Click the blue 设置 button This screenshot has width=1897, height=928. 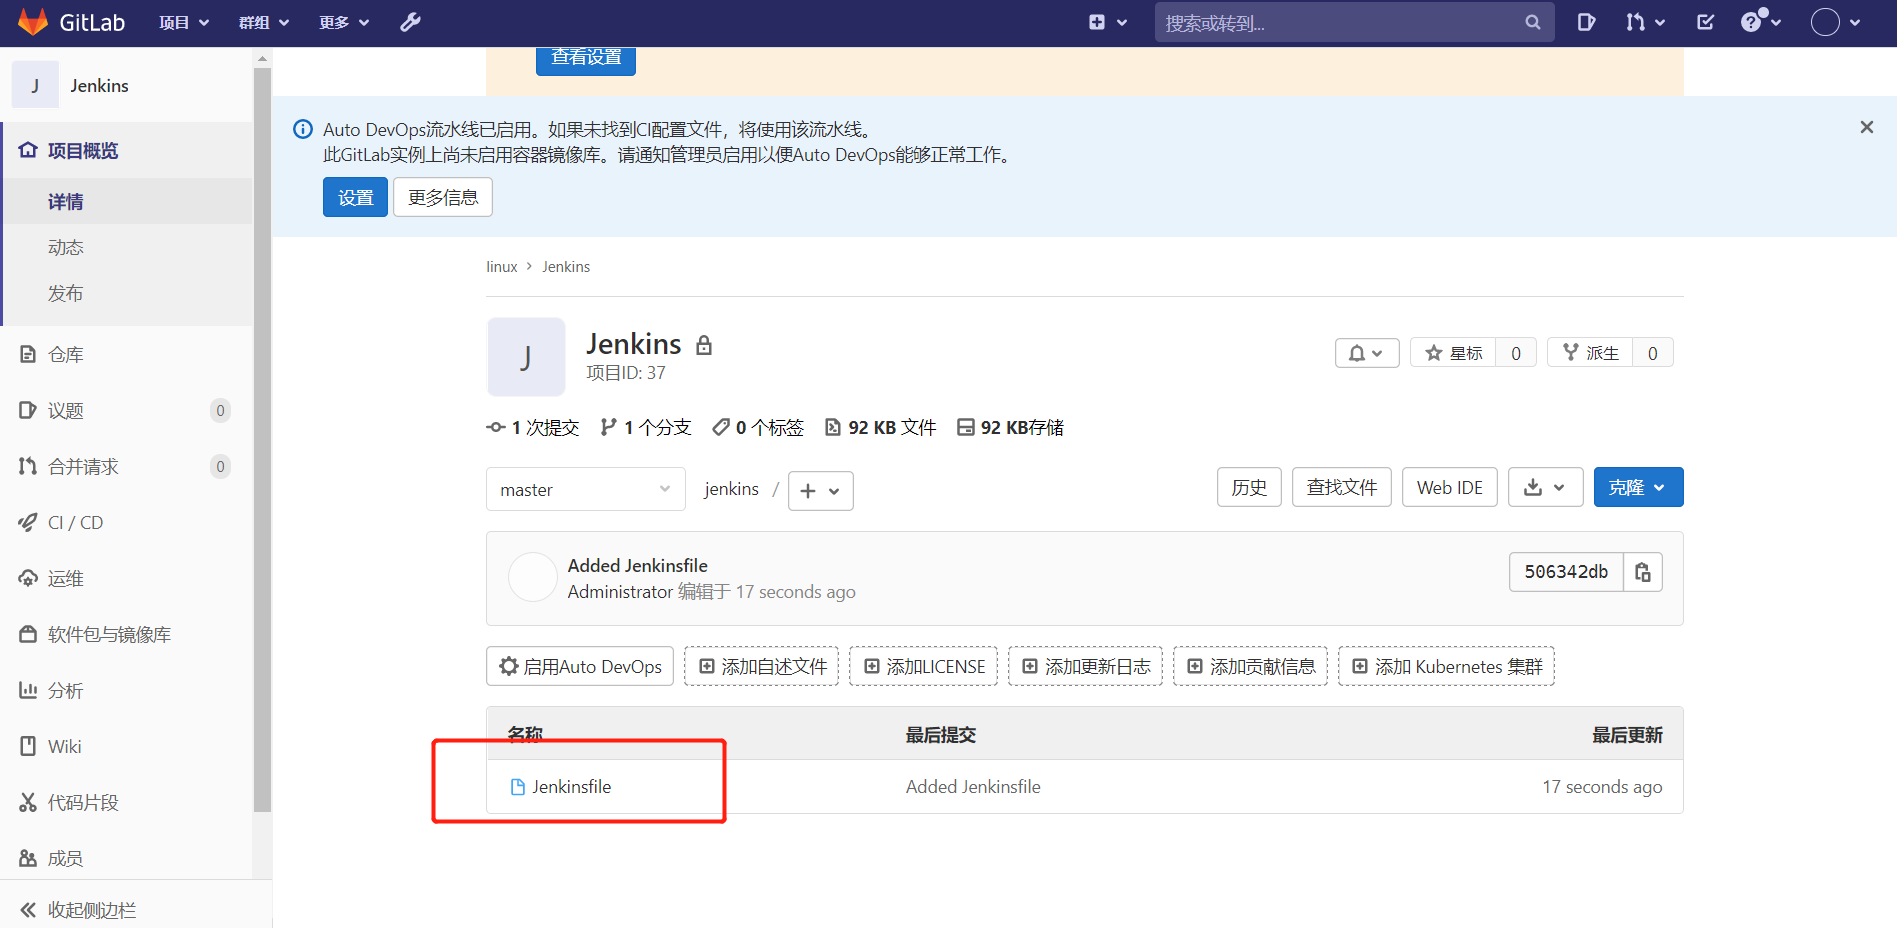pyautogui.click(x=355, y=197)
